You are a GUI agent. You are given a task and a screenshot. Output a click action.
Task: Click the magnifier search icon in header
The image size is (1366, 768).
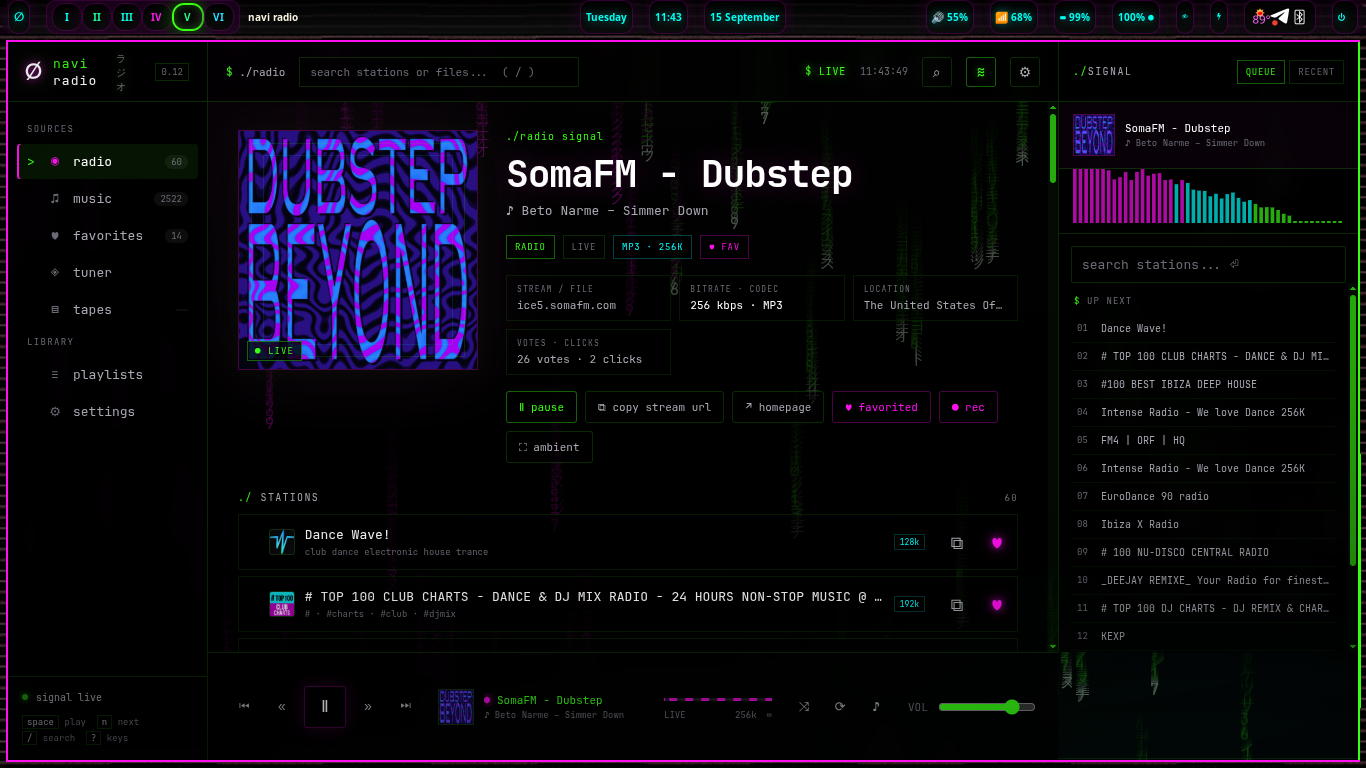[x=936, y=72]
